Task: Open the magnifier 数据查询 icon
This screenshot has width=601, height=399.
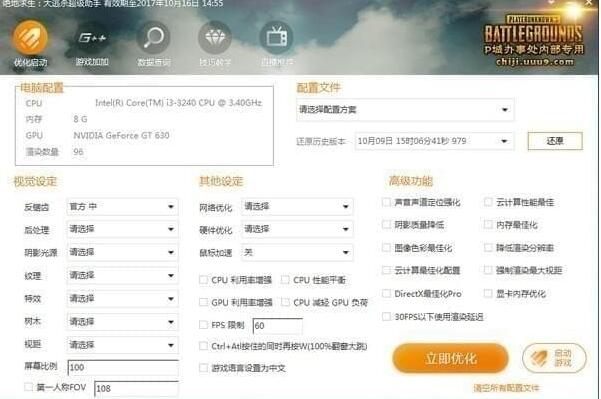Action: 153,38
